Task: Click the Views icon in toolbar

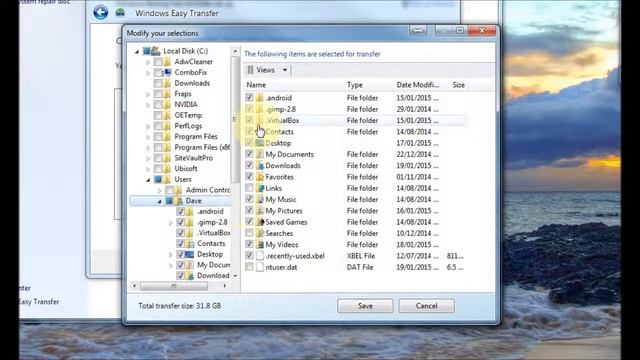Action: pyautogui.click(x=251, y=70)
